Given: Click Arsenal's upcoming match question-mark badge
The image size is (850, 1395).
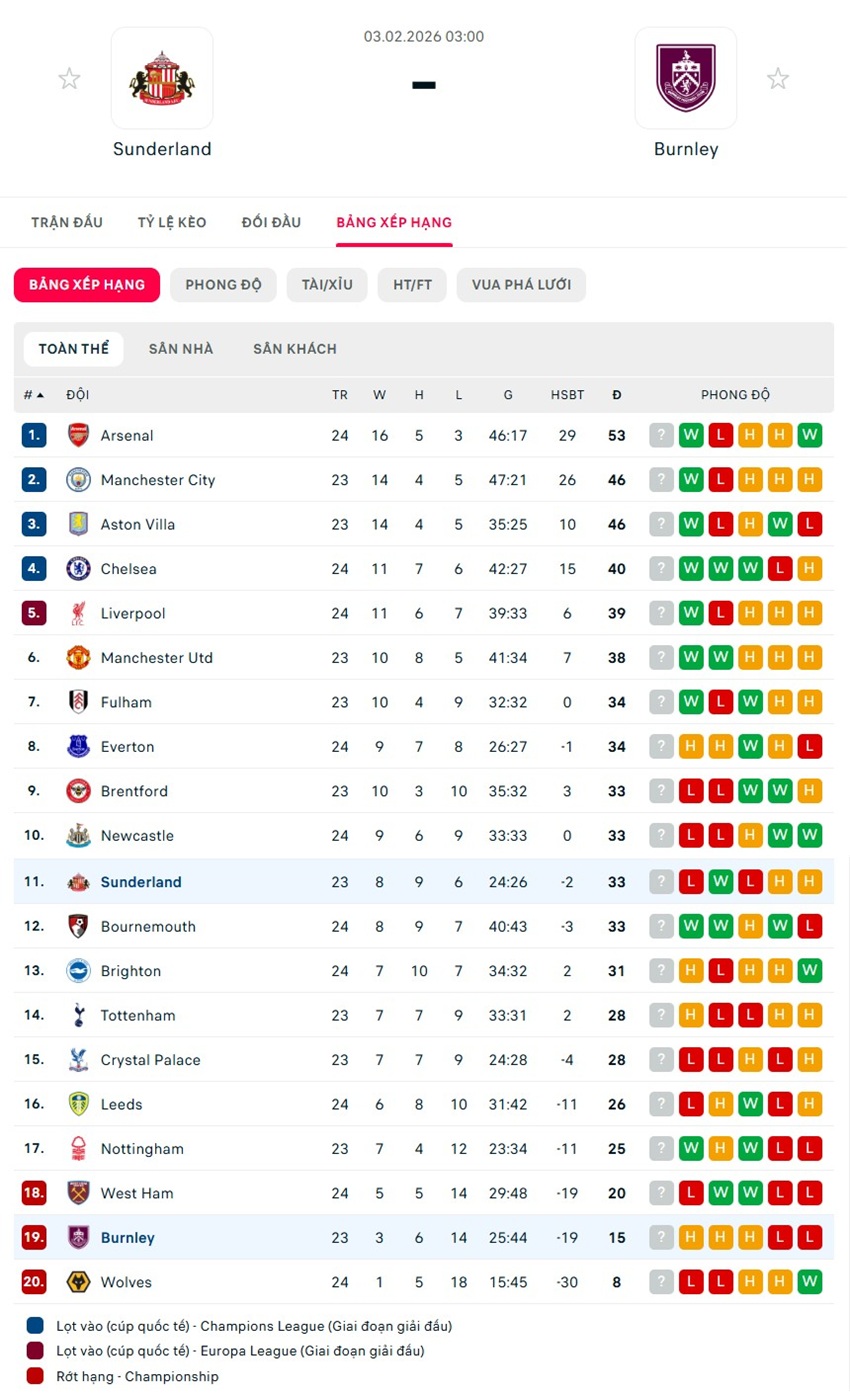Looking at the screenshot, I should tap(662, 435).
